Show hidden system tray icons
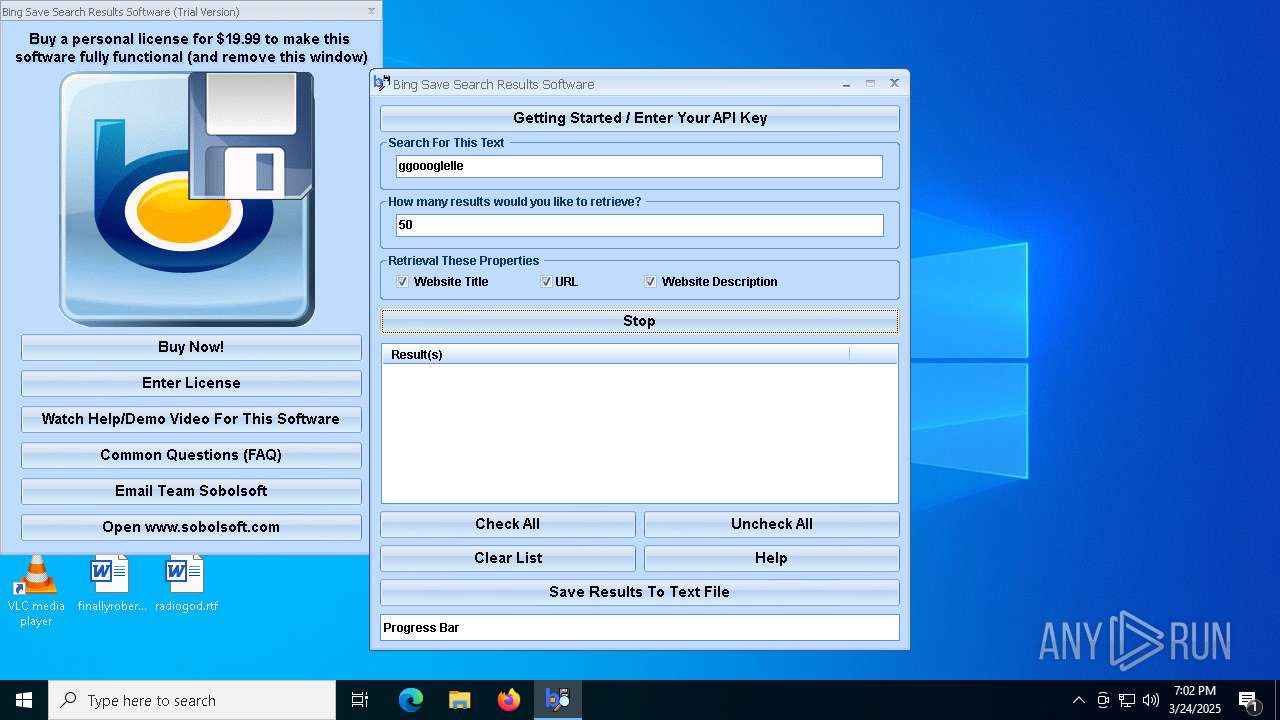Screen dimensions: 1280x720 pos(1078,700)
